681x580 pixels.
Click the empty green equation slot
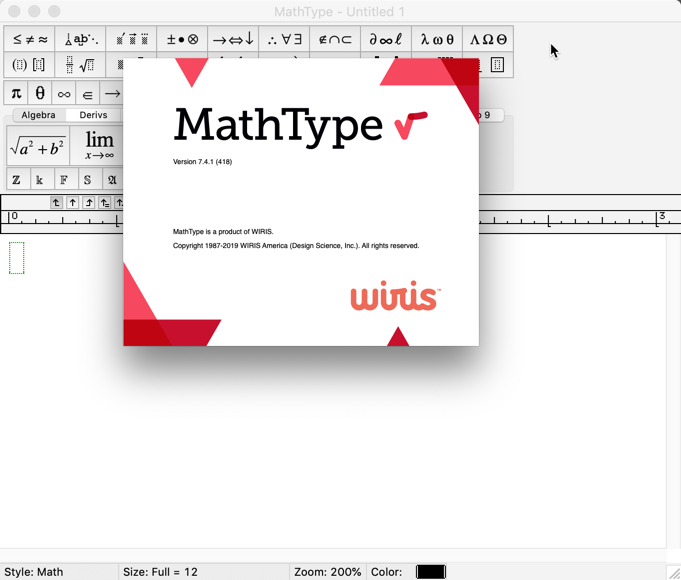(x=17, y=258)
